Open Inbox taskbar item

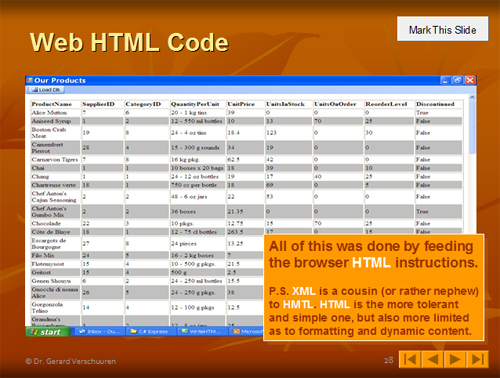99,331
